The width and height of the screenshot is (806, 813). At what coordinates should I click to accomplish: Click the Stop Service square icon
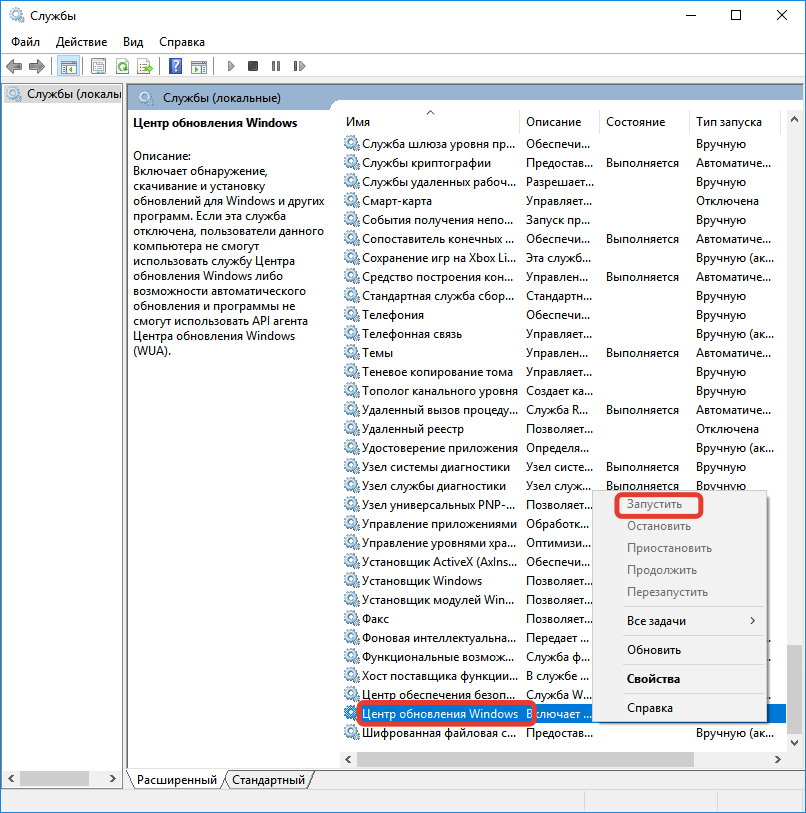pos(253,66)
